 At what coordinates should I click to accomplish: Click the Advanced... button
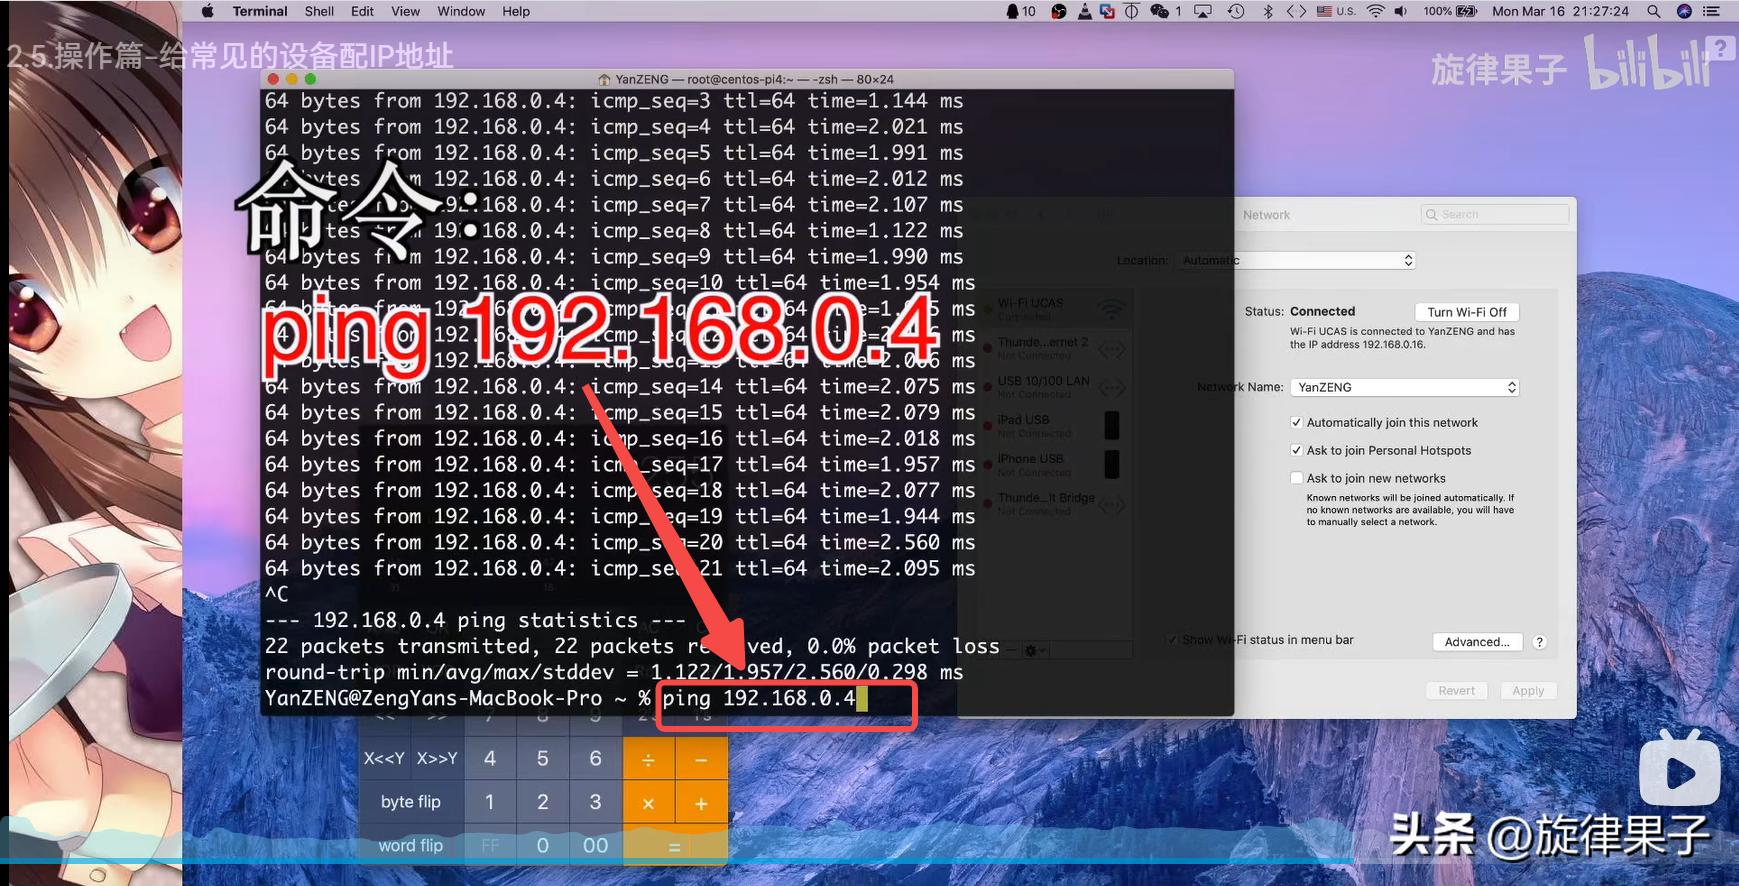pos(1477,642)
